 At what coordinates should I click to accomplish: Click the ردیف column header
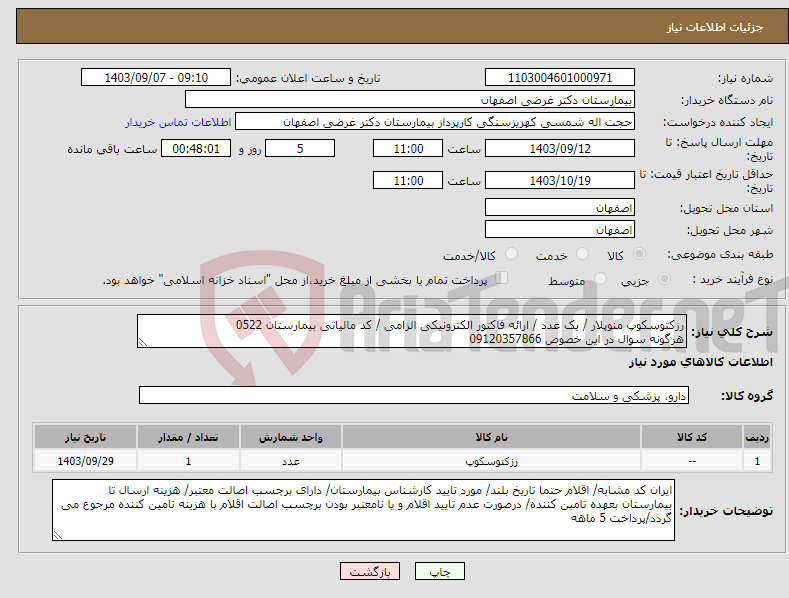coord(757,437)
